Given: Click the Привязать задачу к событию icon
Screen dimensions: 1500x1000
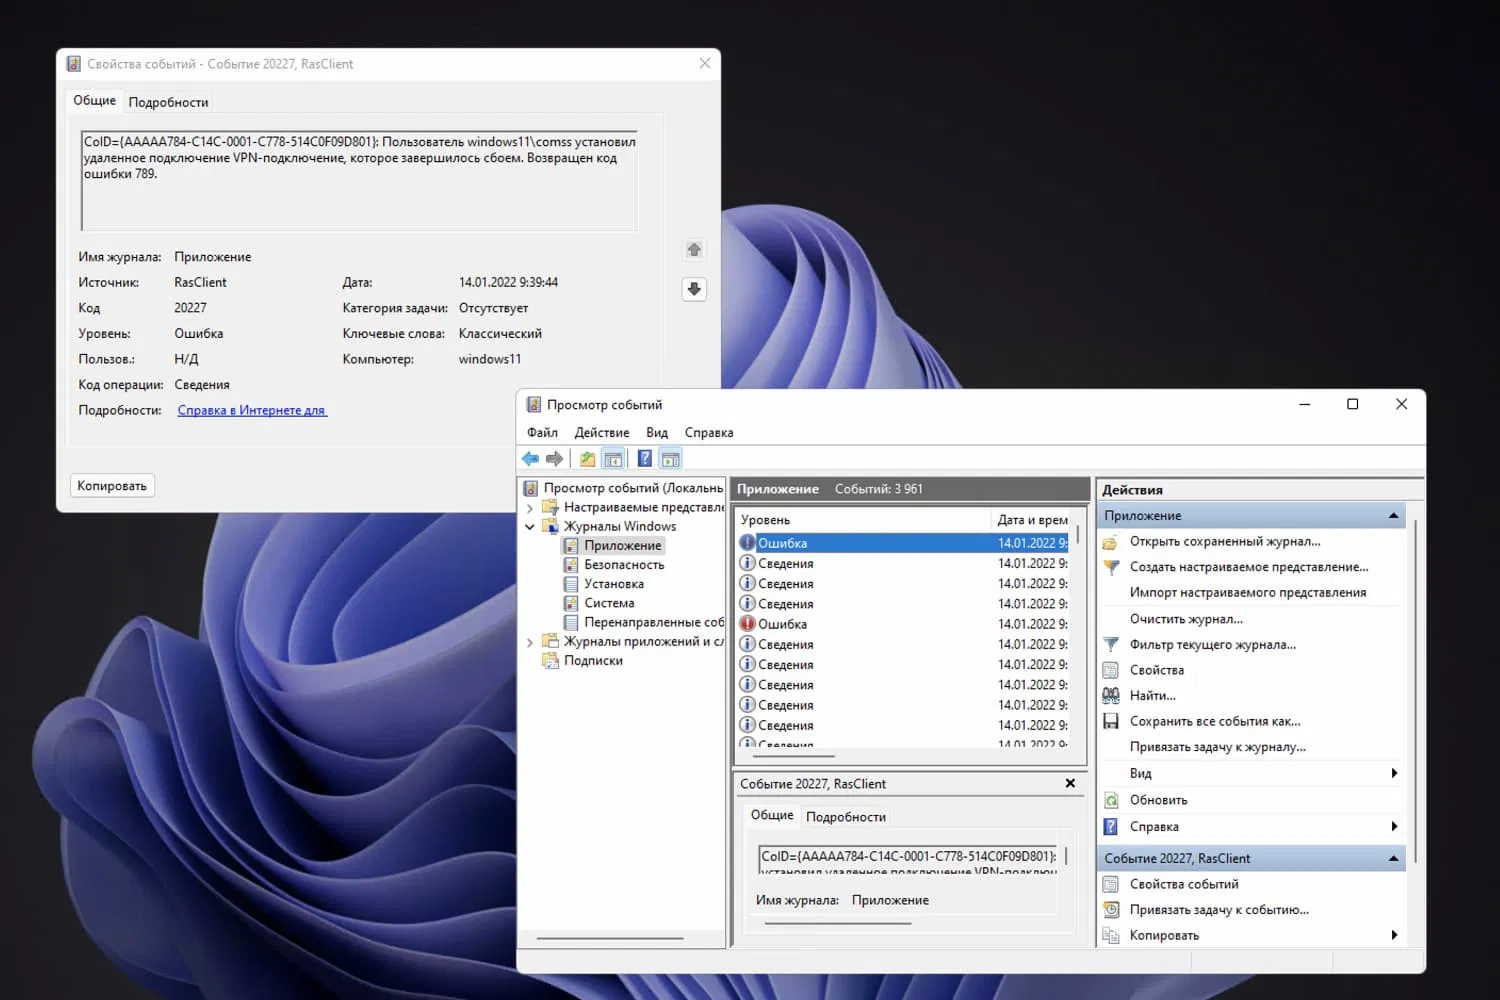Looking at the screenshot, I should point(1110,910).
